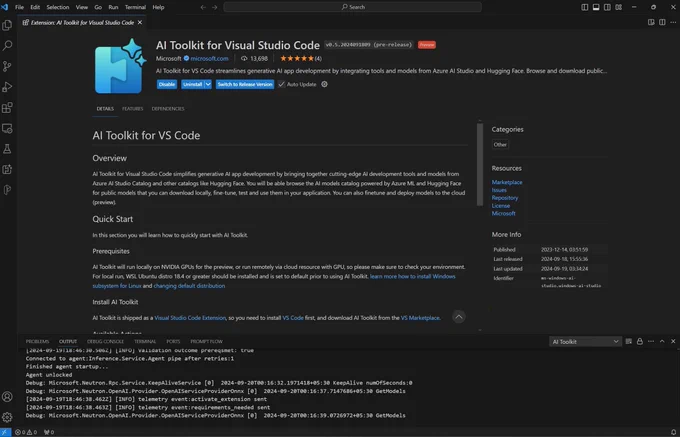Viewport: 680px width, 437px height.
Task: Click the AI Toolkit extension logo
Action: click(x=120, y=65)
